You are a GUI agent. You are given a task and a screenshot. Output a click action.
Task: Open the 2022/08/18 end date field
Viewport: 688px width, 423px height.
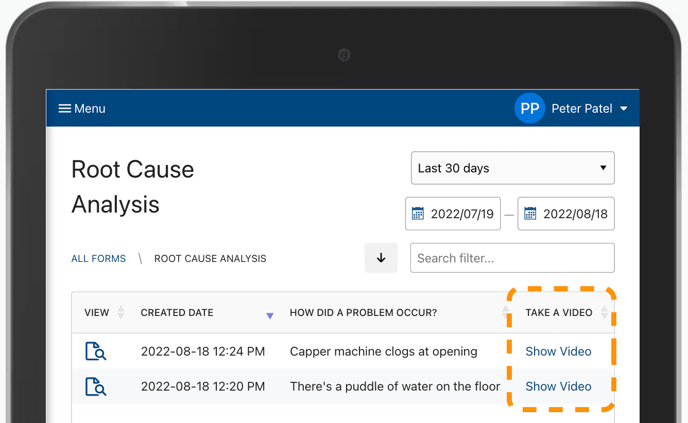(566, 214)
